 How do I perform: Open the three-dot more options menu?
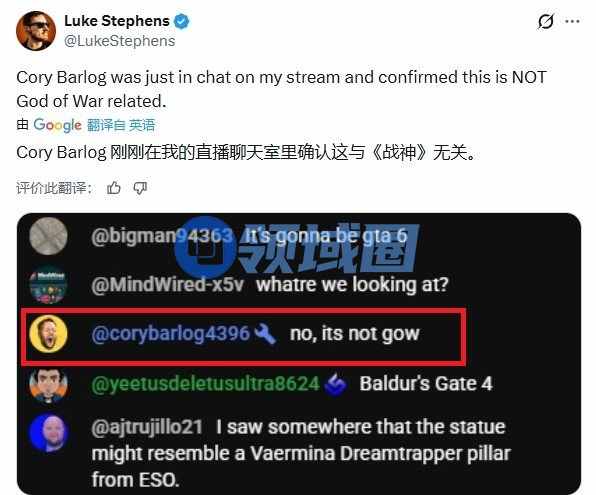coord(572,21)
